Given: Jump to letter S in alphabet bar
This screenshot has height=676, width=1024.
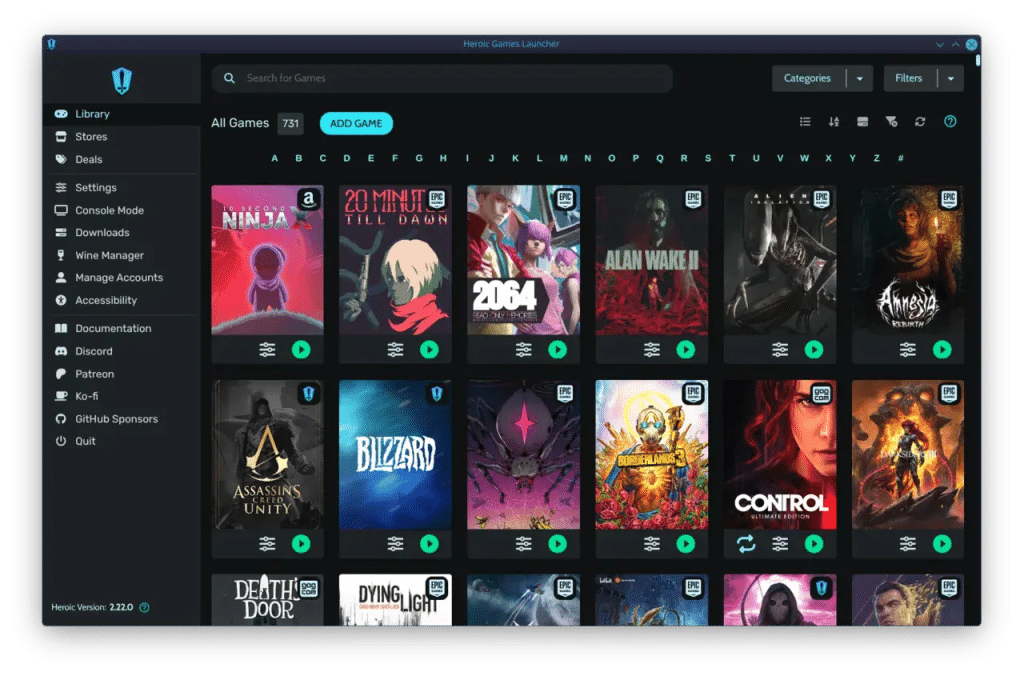Looking at the screenshot, I should pos(708,159).
